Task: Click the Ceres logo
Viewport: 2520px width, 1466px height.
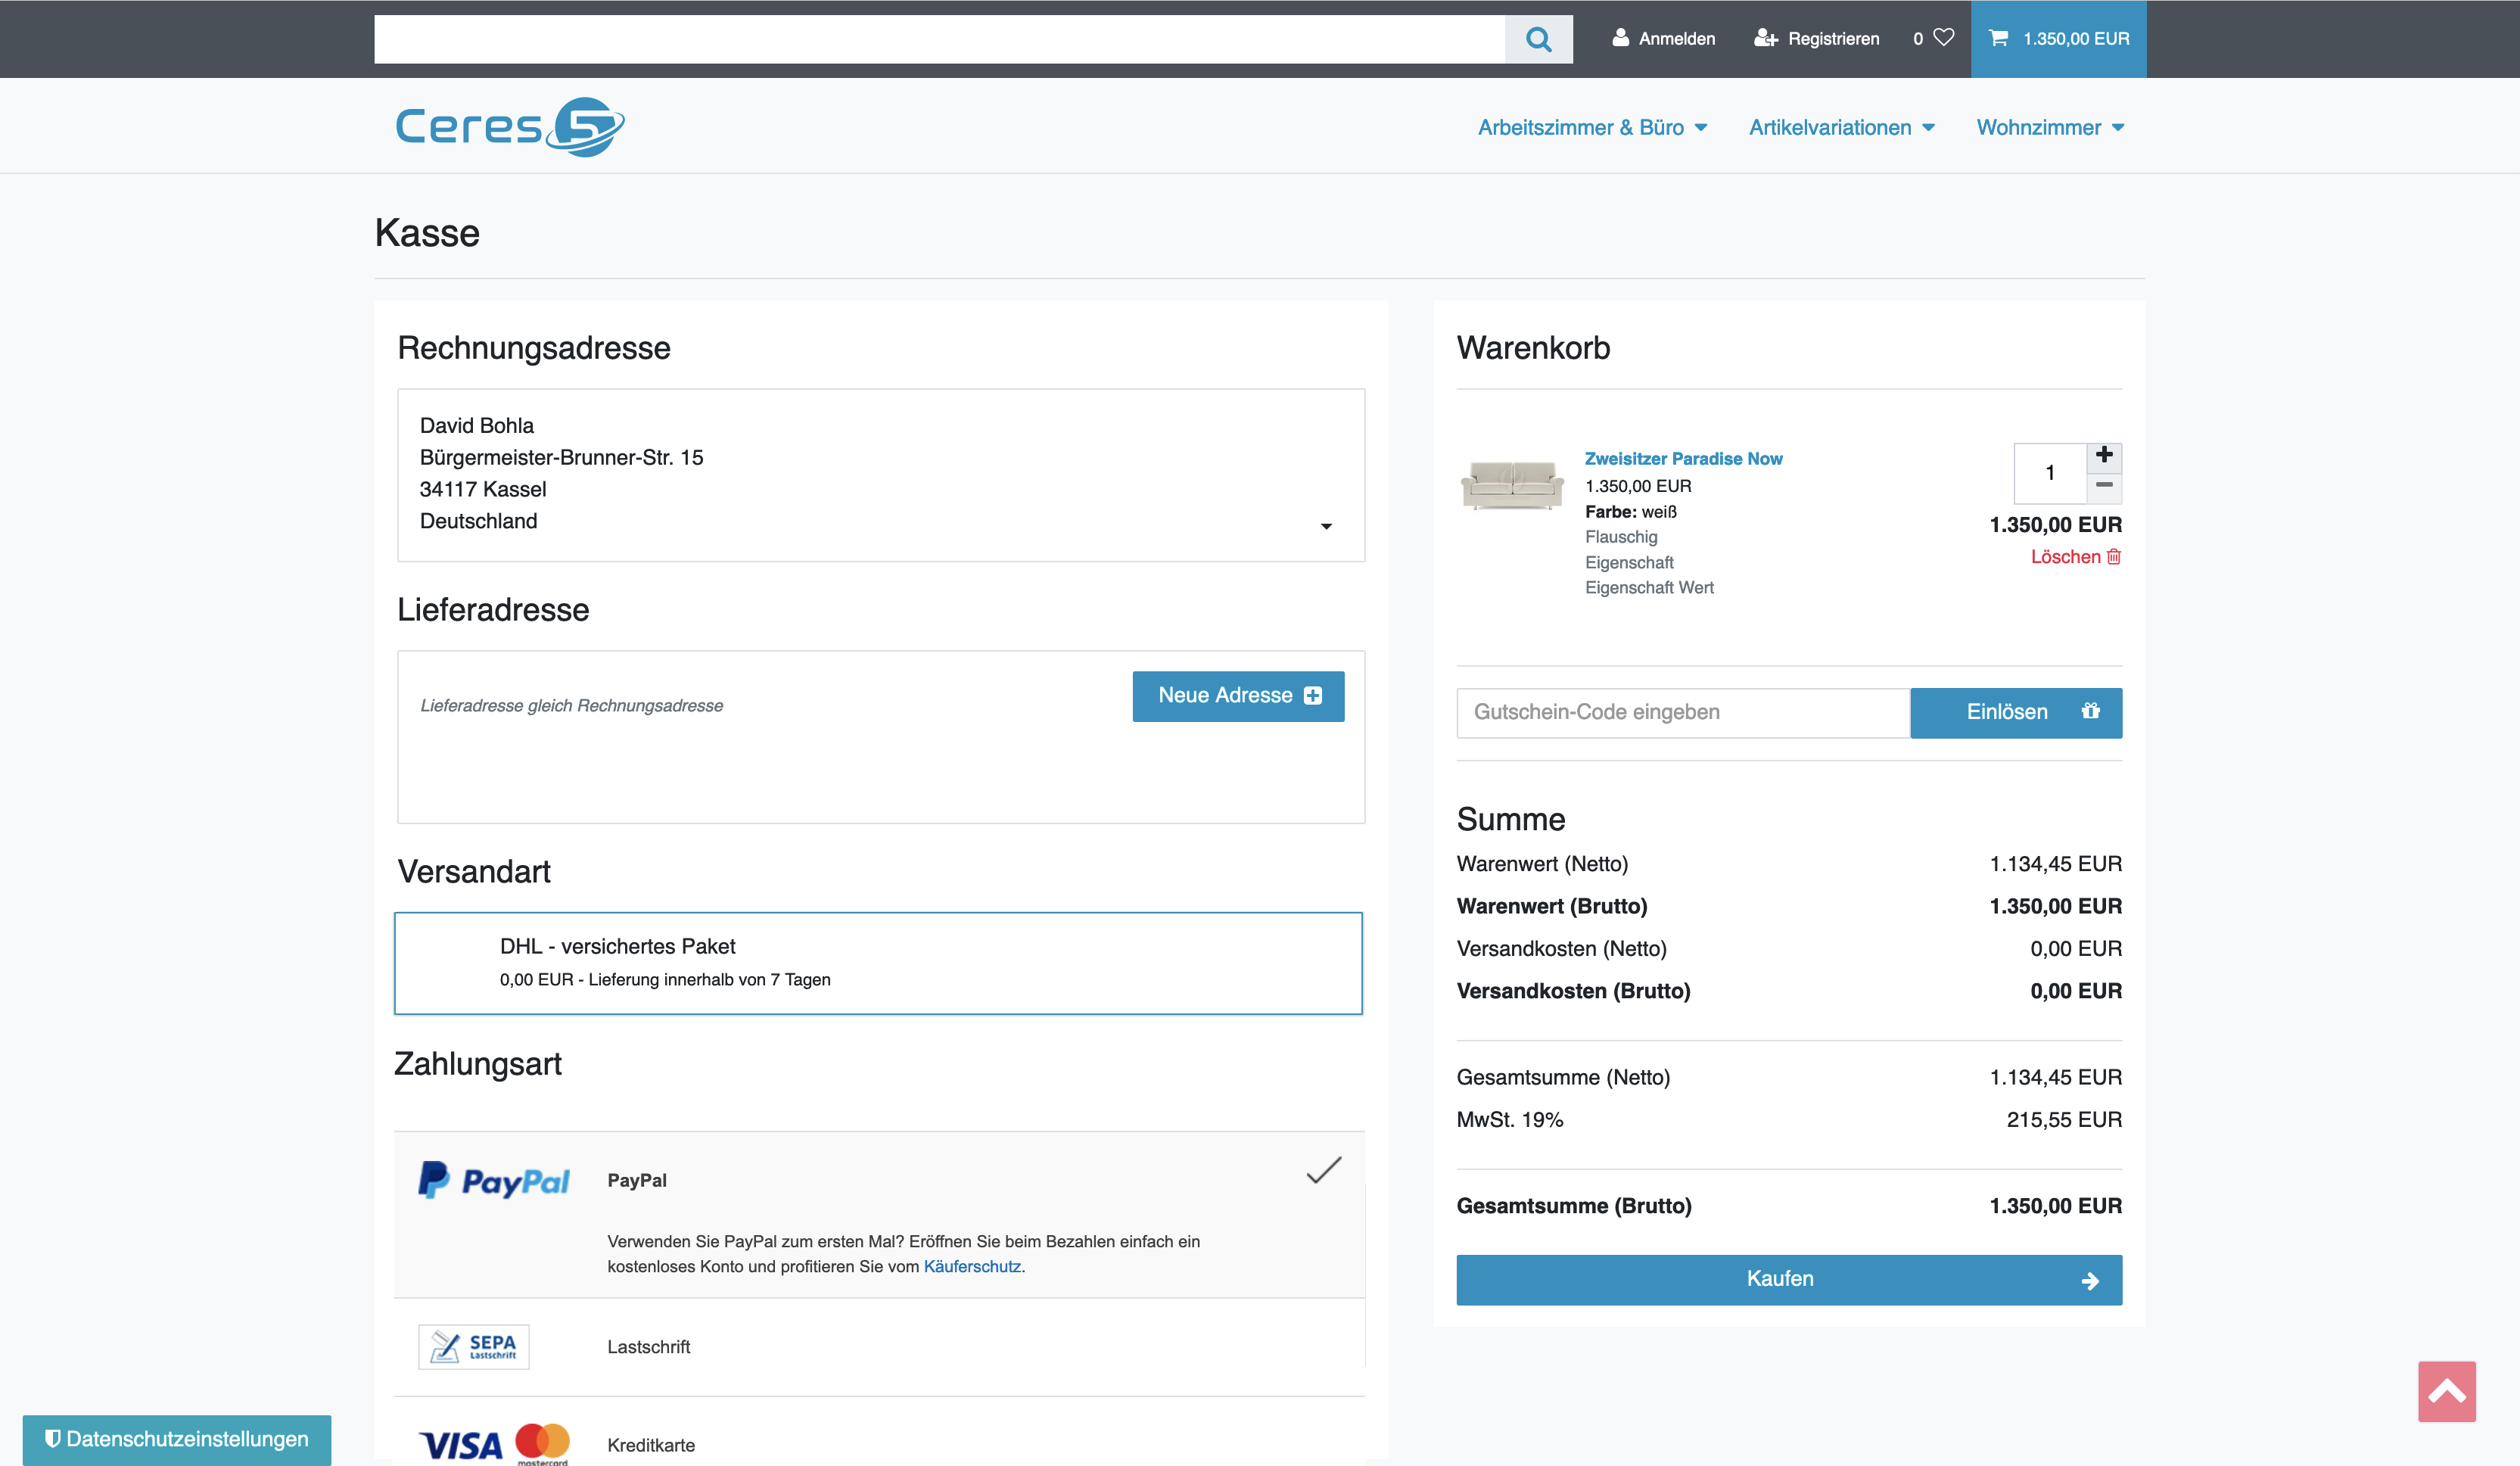Action: [509, 127]
